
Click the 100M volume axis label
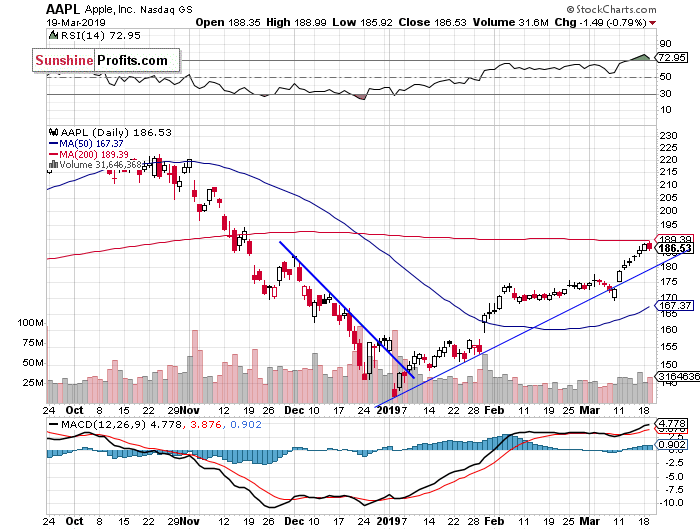click(30, 322)
